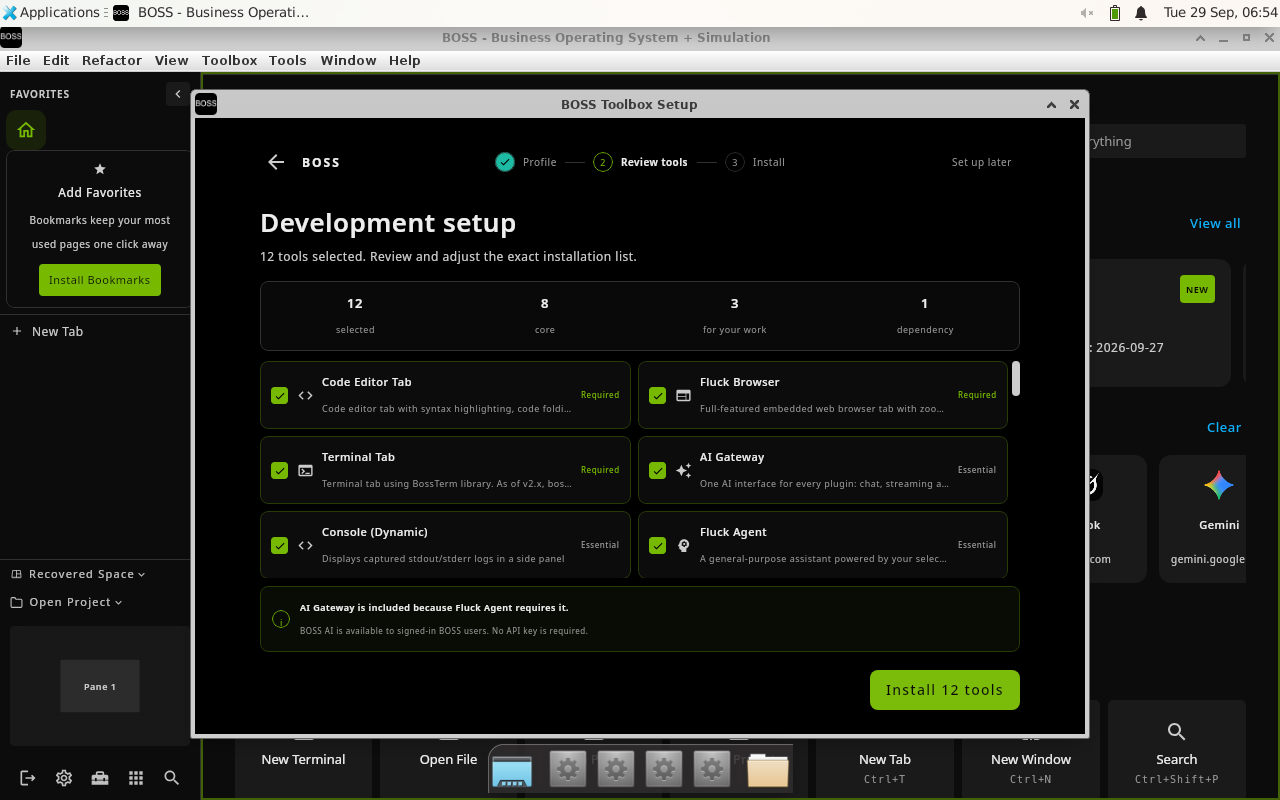The image size is (1280, 800).
Task: Toggle the Console (Dynamic) checkbox
Action: (x=280, y=545)
